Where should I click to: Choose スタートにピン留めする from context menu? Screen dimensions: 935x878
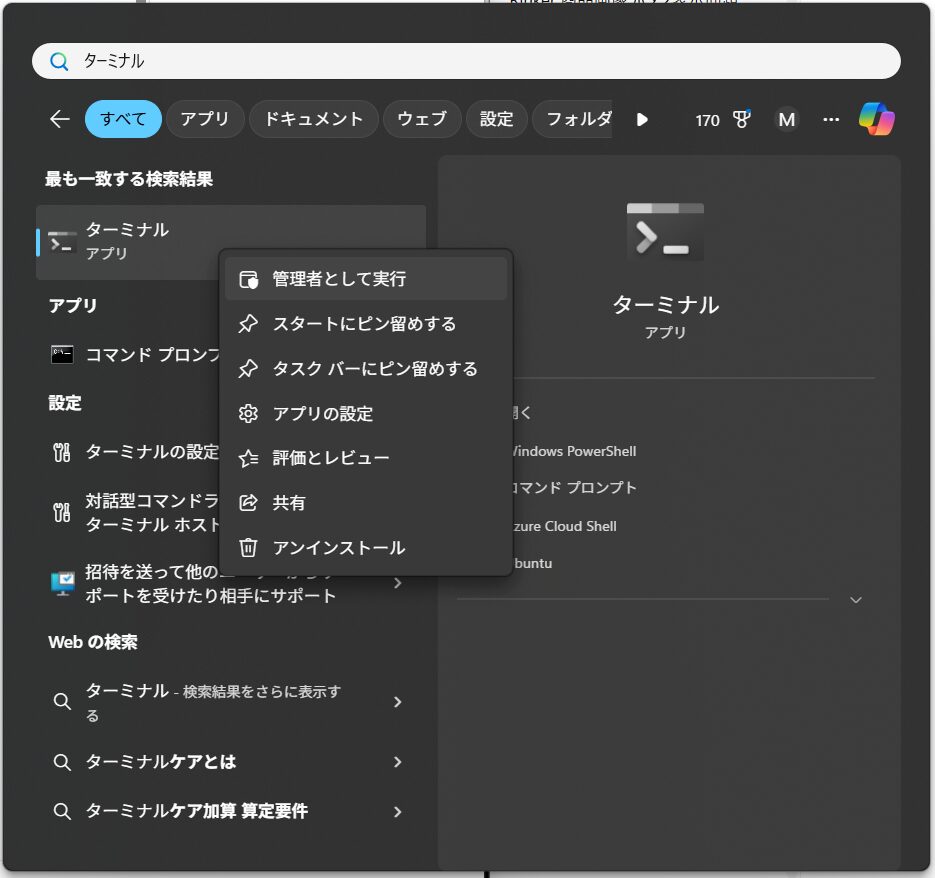click(366, 324)
